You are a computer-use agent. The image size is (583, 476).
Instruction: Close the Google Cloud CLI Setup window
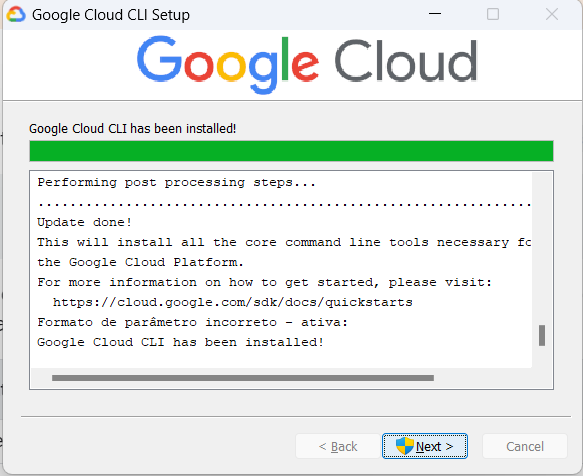click(552, 14)
